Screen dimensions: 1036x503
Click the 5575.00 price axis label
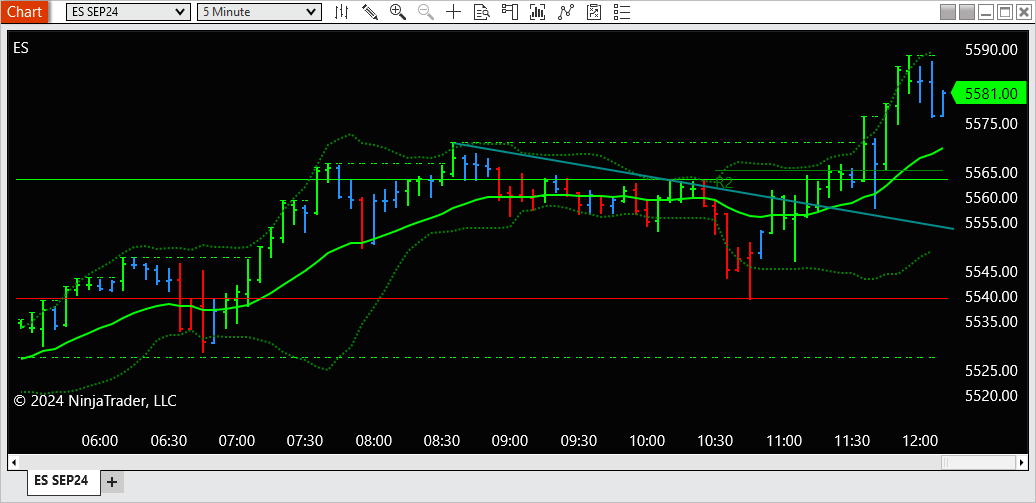click(990, 124)
